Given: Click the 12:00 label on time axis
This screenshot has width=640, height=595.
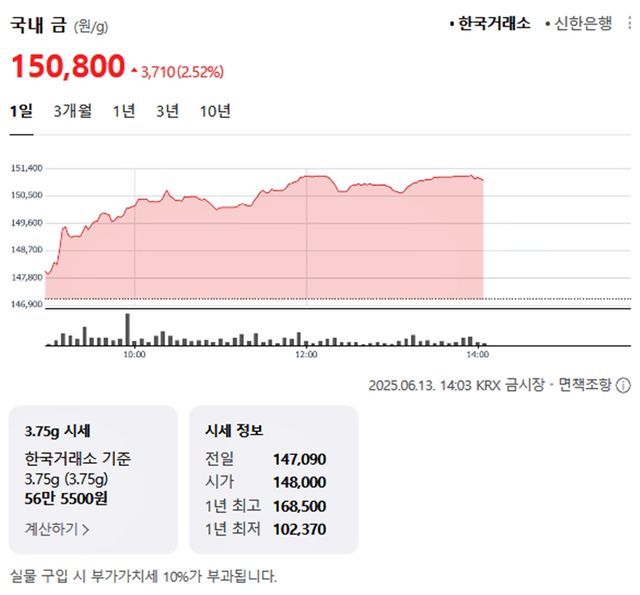Looking at the screenshot, I should click(306, 354).
